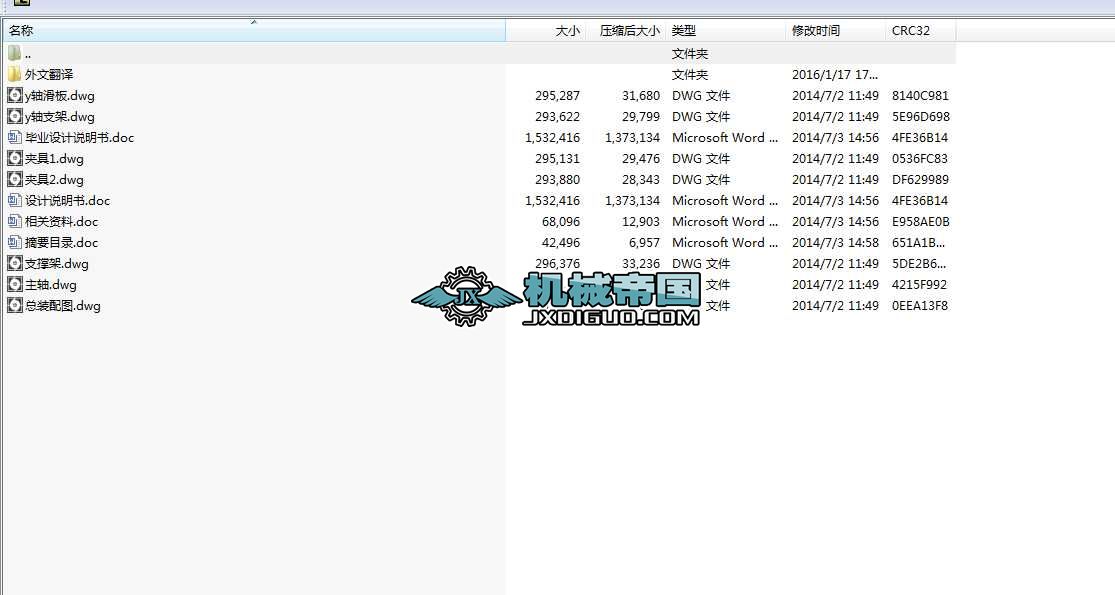The height and width of the screenshot is (595, 1115).
Task: Select file name 夹具2.dwg
Action: coord(54,180)
